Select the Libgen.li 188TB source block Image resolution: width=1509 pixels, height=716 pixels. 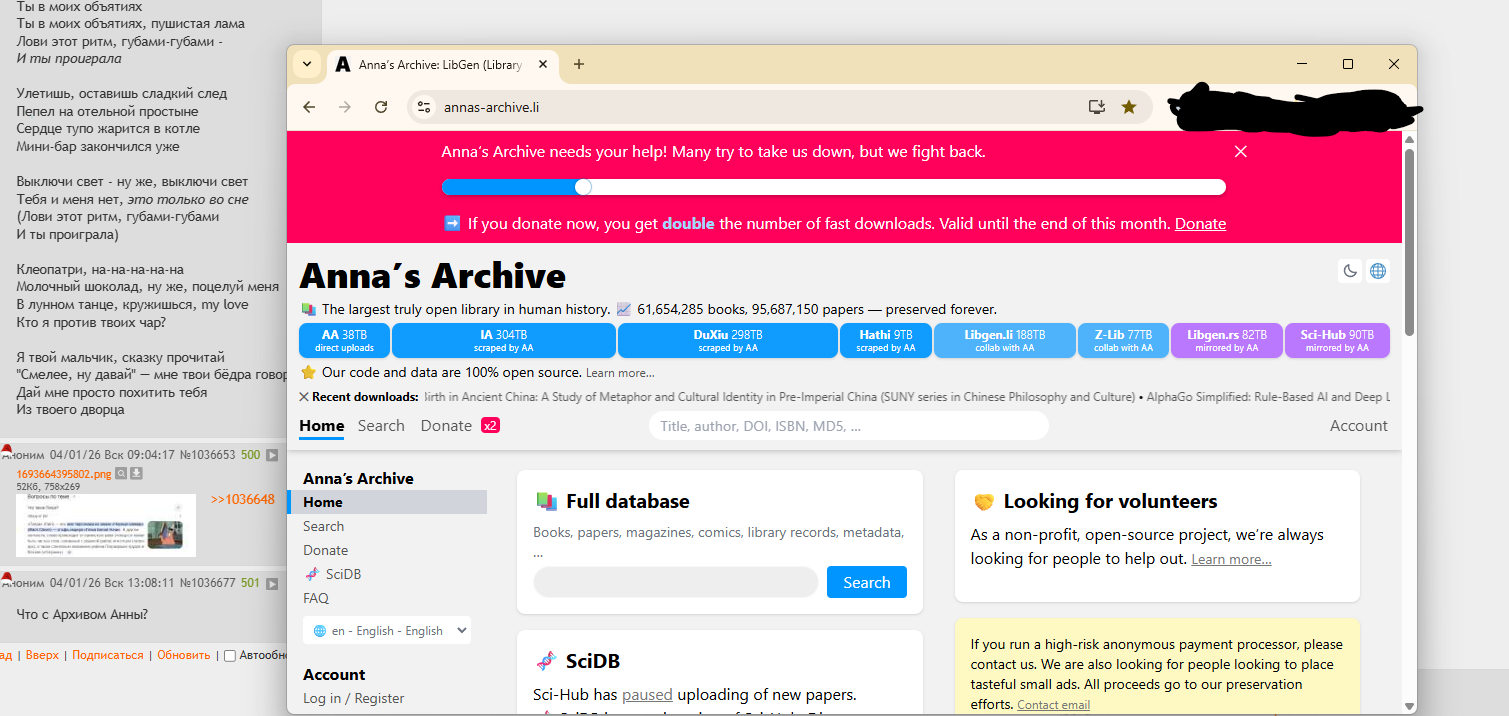tap(1004, 341)
